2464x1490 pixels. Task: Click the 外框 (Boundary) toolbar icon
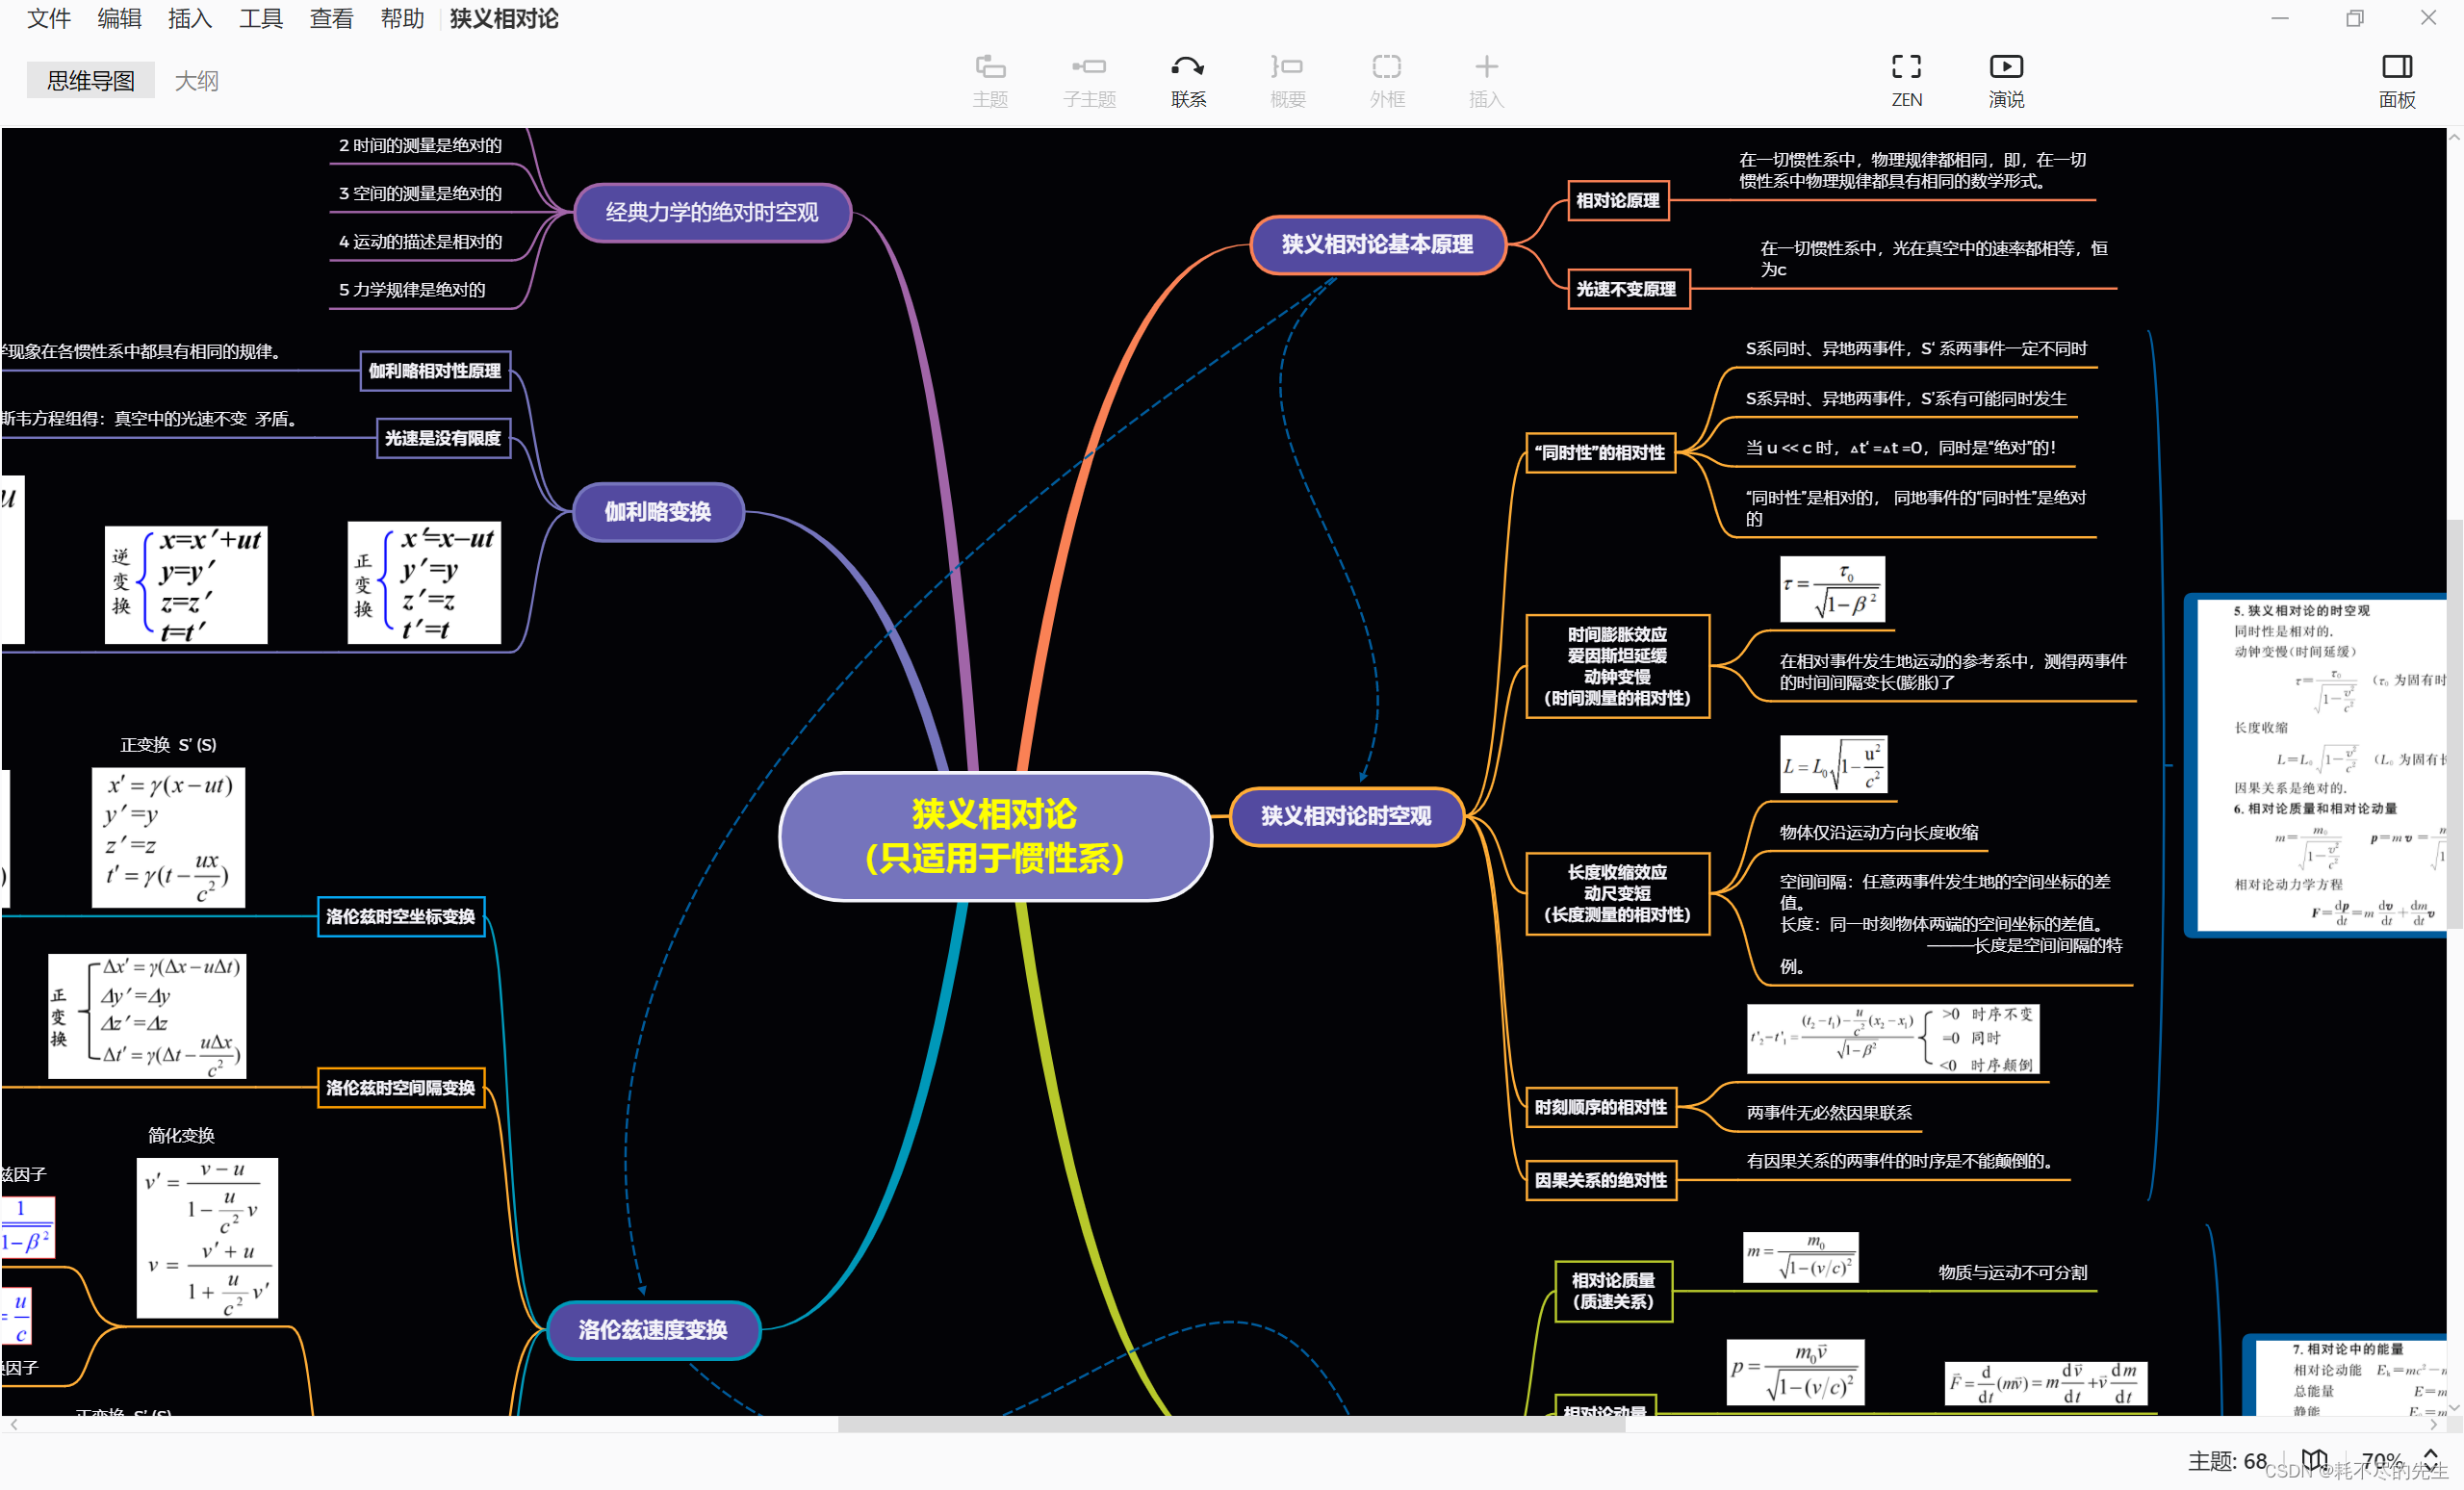click(1386, 79)
